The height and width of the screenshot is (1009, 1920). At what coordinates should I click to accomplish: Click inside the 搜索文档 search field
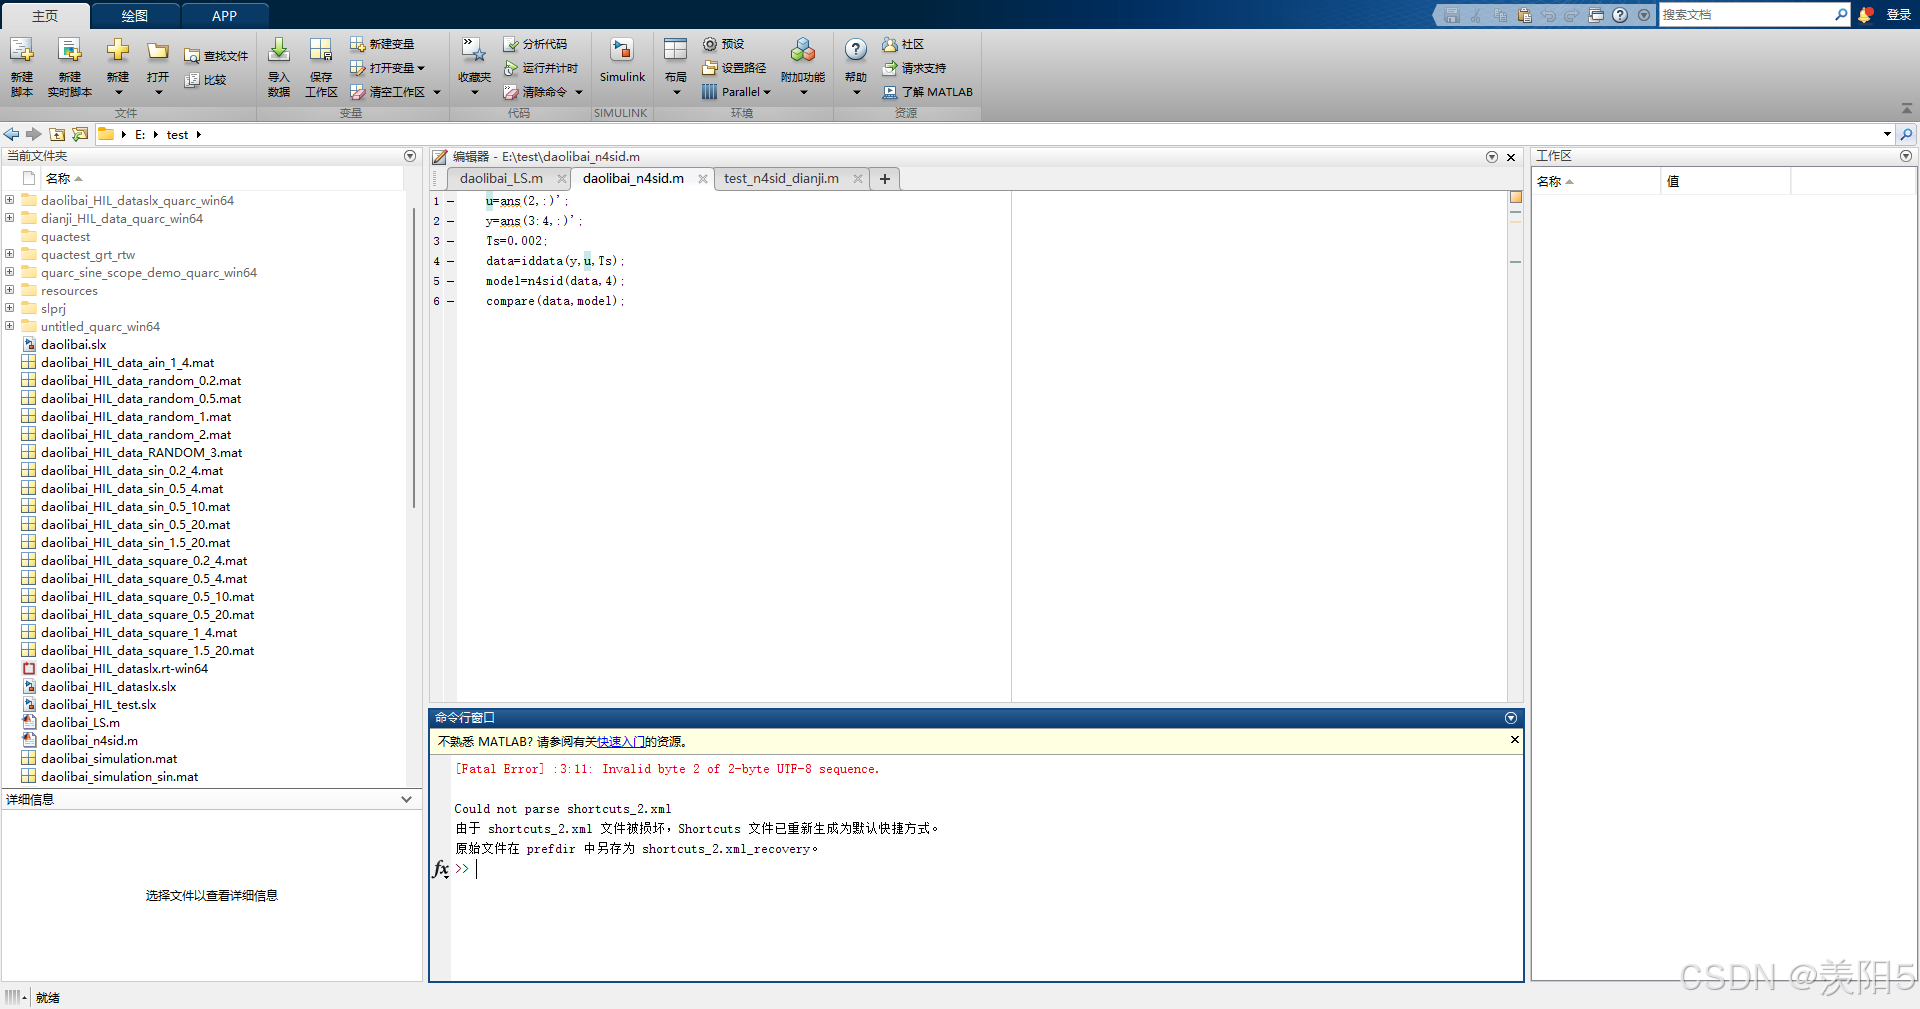[x=1750, y=14]
